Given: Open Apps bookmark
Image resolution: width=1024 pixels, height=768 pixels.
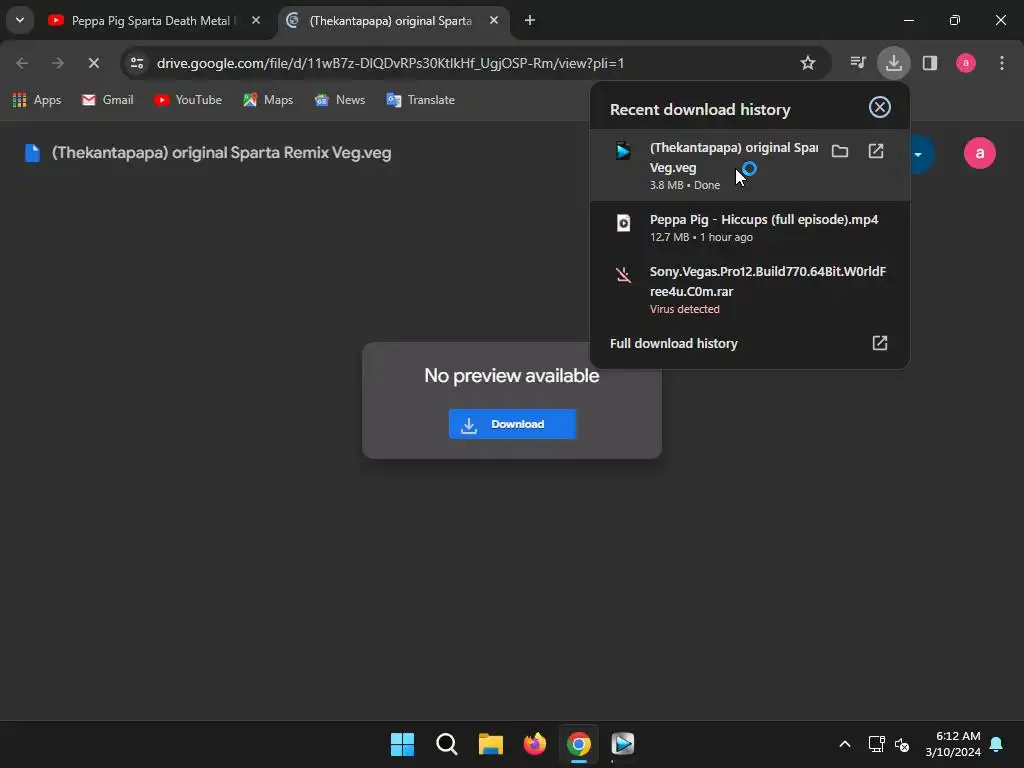Looking at the screenshot, I should (37, 100).
